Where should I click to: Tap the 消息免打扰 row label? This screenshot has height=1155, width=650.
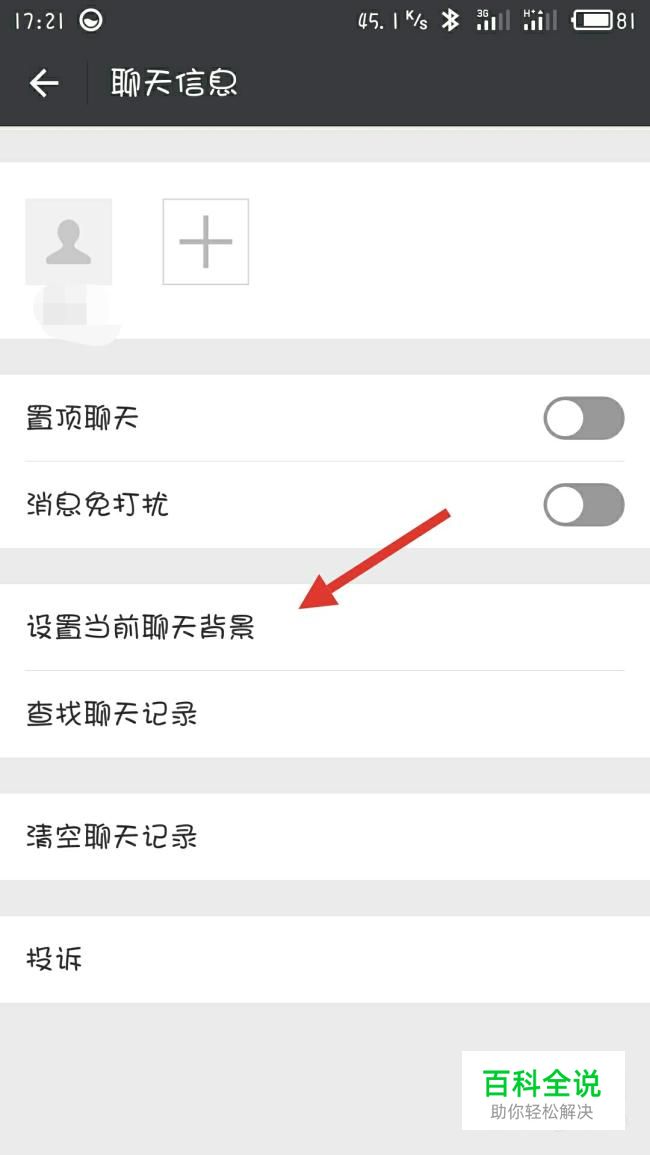[97, 505]
